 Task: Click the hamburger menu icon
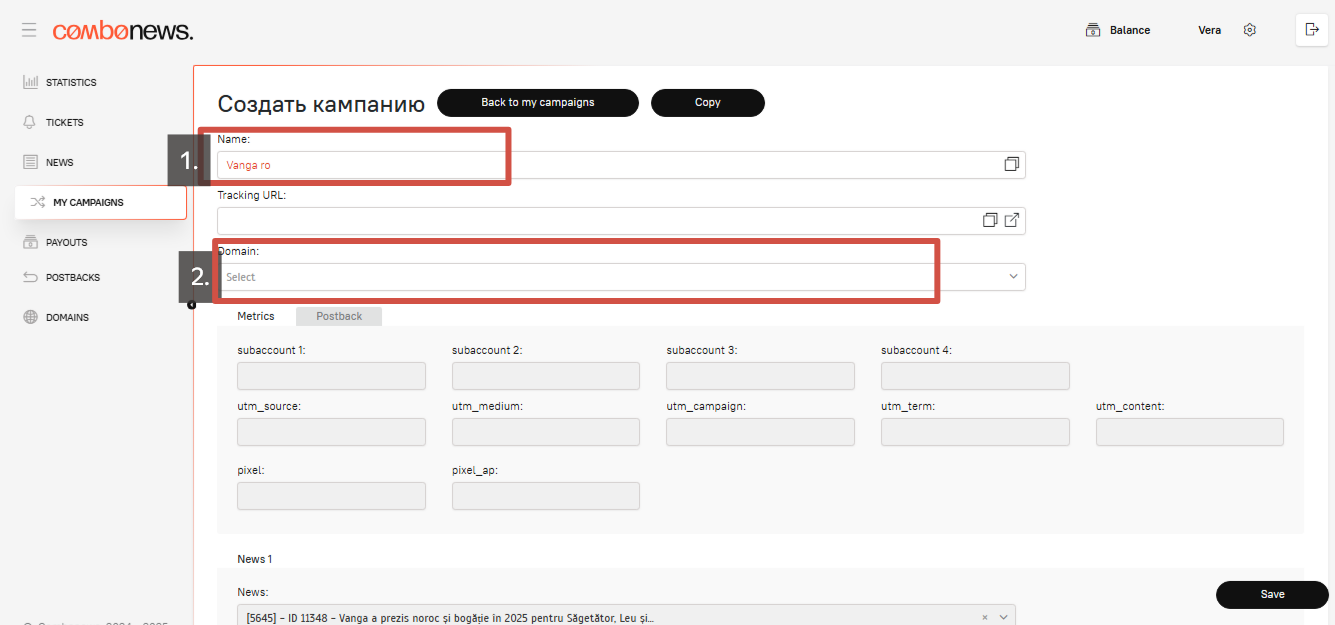(29, 31)
